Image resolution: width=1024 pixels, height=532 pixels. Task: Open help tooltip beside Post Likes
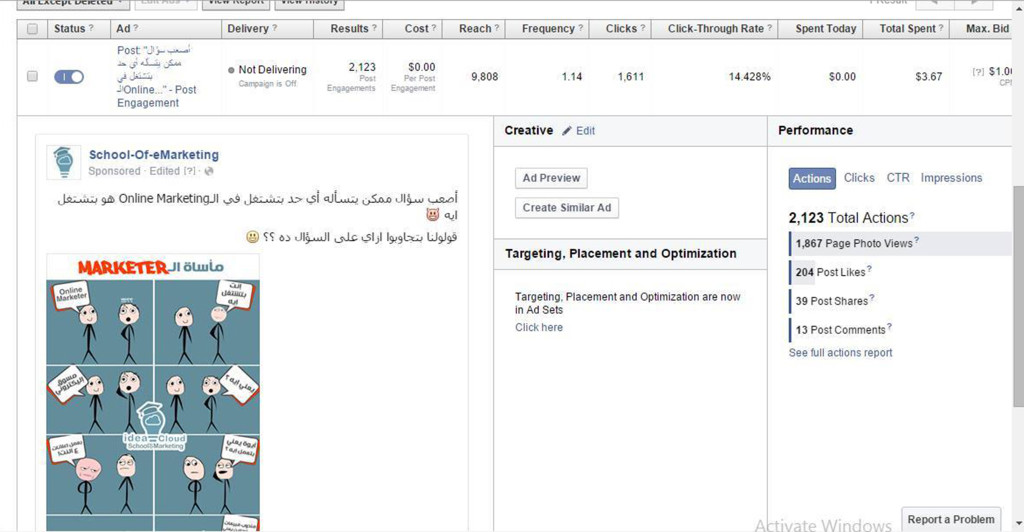pyautogui.click(x=869, y=270)
